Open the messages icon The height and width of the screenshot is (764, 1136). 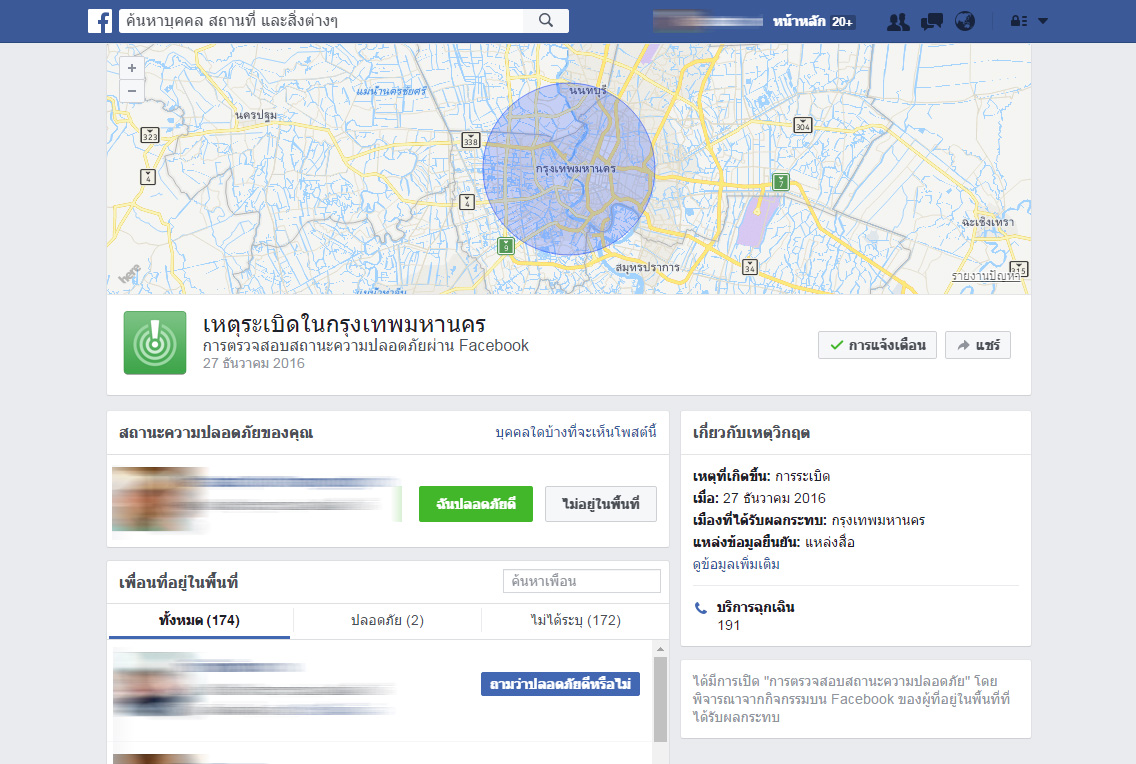click(x=932, y=22)
